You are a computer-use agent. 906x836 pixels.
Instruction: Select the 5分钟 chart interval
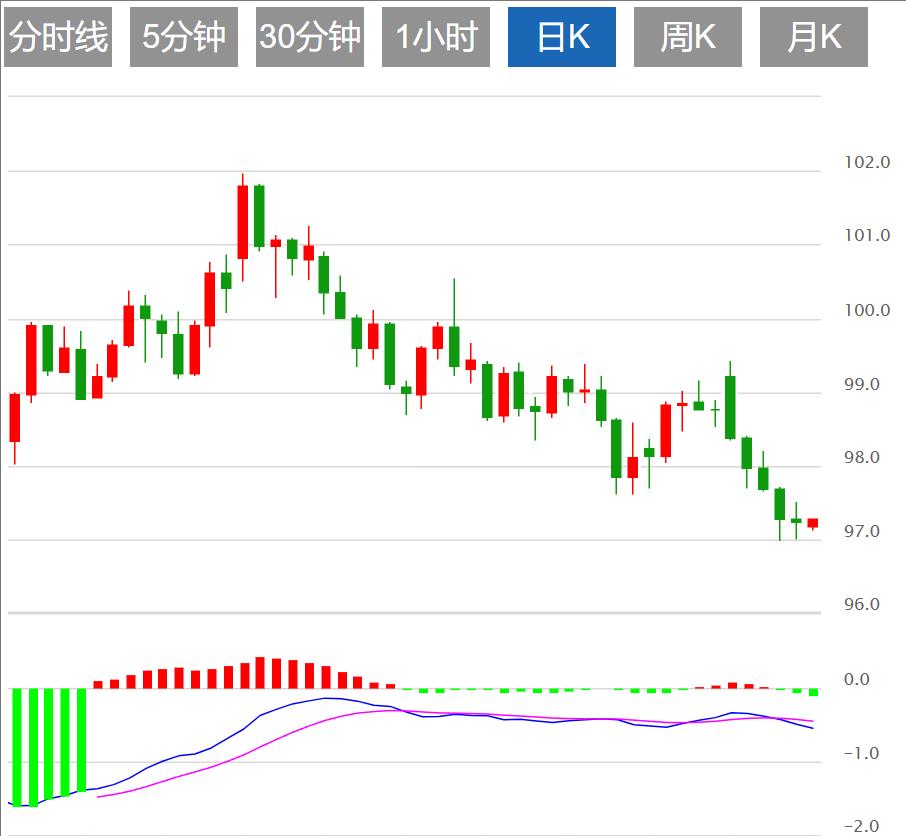point(184,37)
